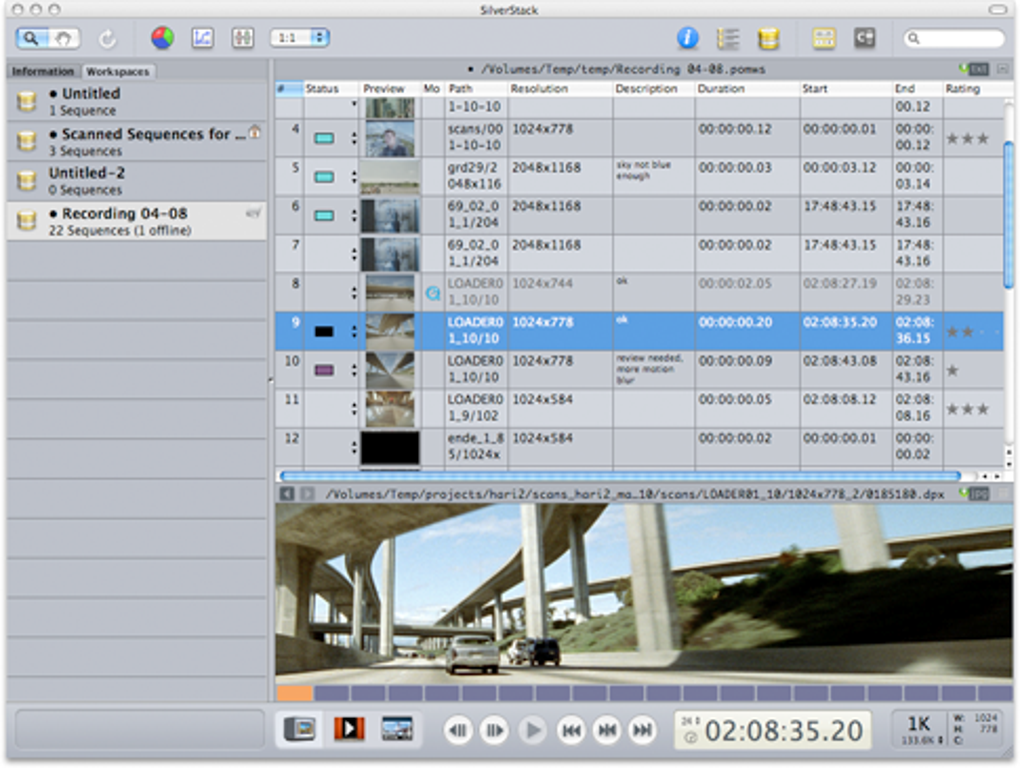Click the orange first frame timeline marker
The image size is (1020, 768).
294,693
